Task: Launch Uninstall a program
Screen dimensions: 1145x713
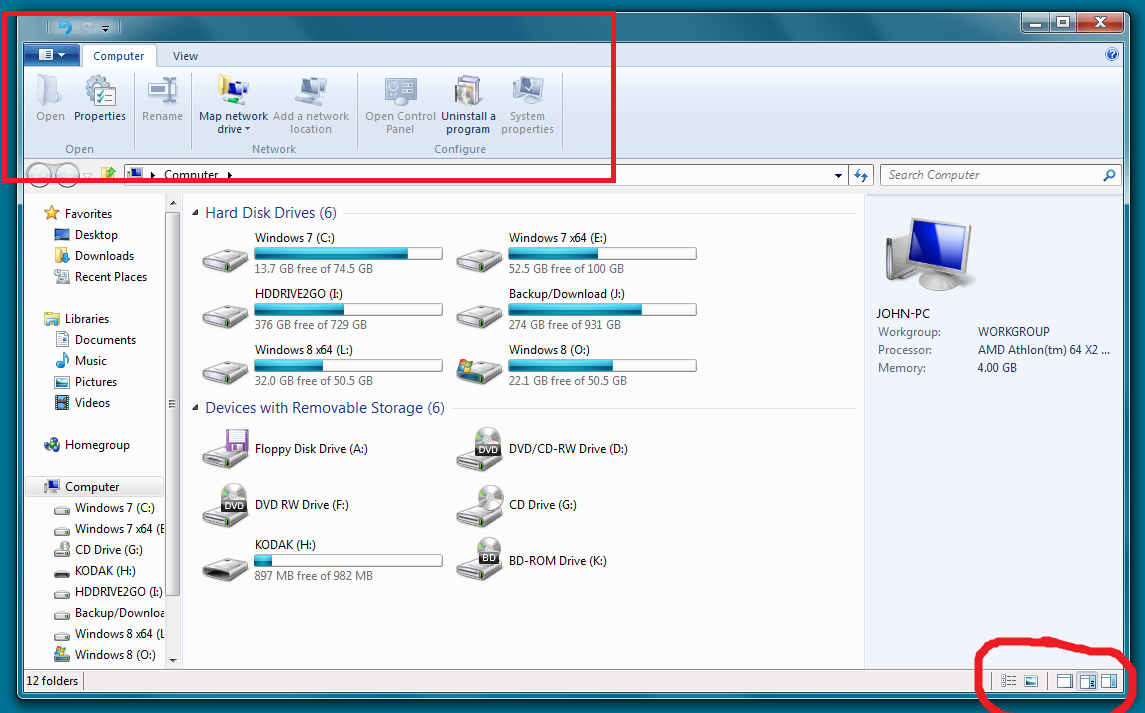Action: point(467,103)
